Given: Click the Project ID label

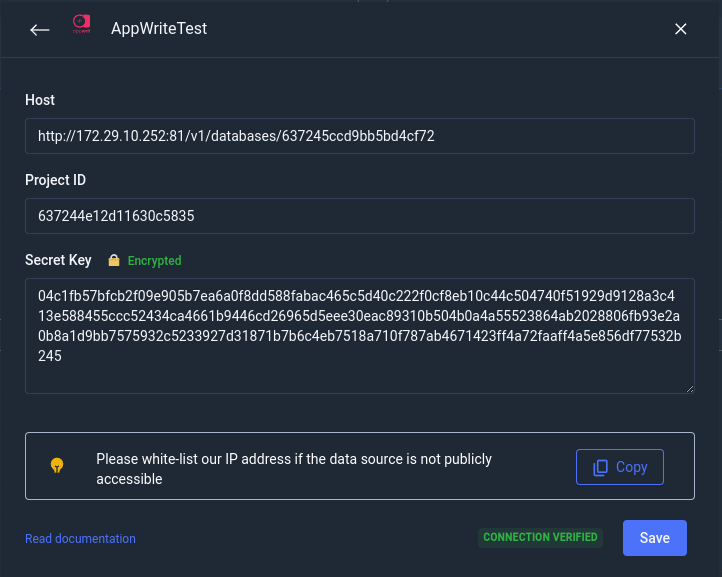Looking at the screenshot, I should (55, 180).
